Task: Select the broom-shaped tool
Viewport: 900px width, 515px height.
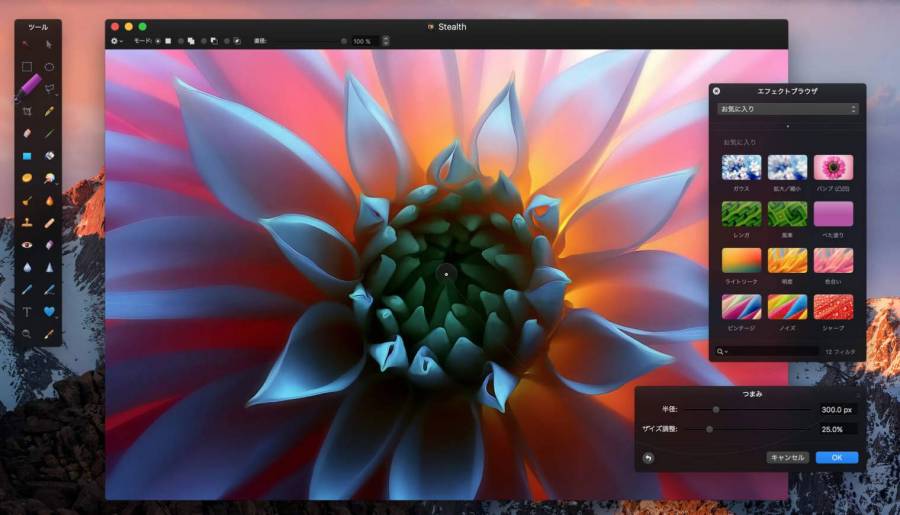Action: [26, 200]
